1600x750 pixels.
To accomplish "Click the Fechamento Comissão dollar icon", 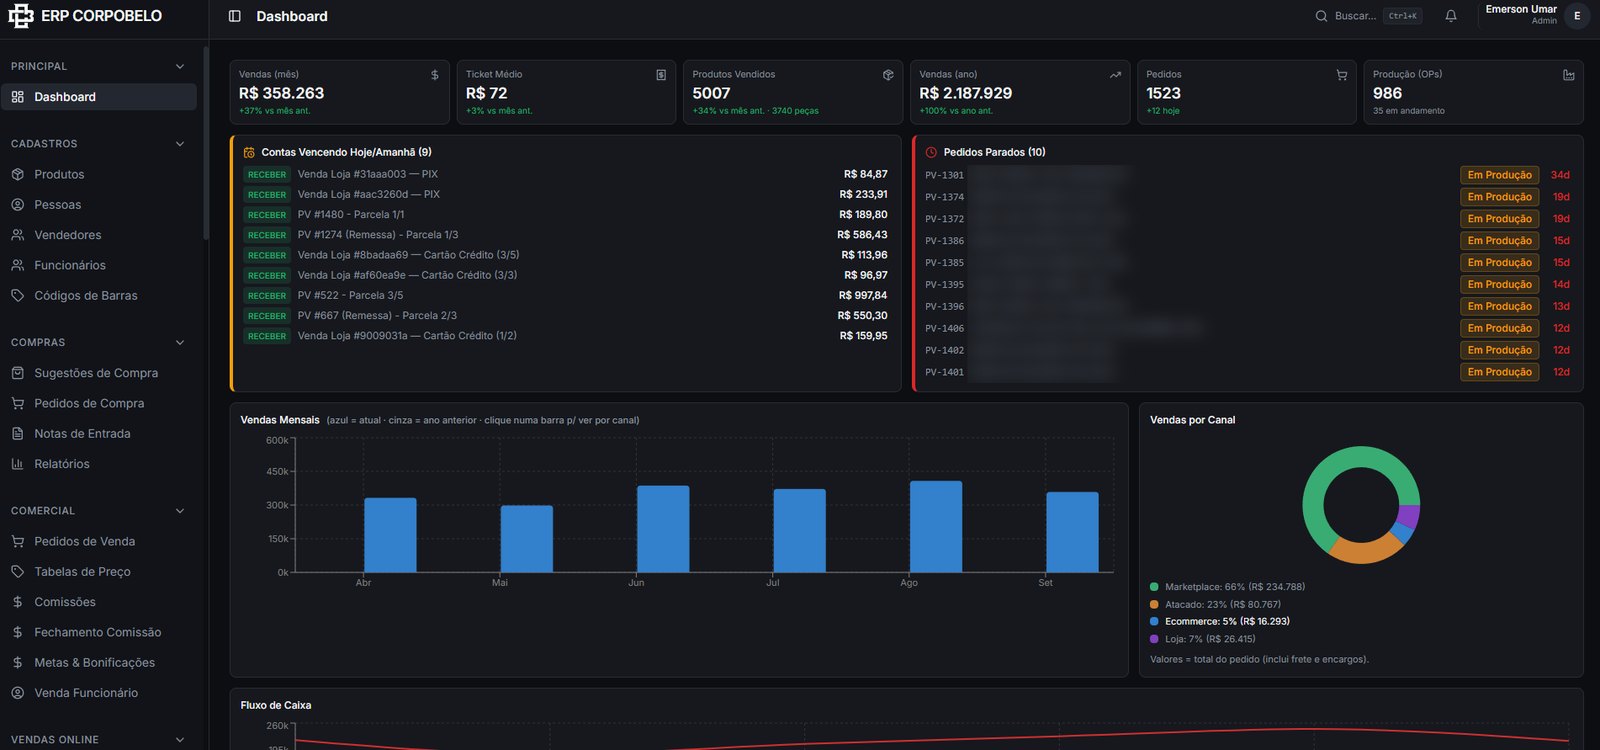I will click(x=18, y=632).
